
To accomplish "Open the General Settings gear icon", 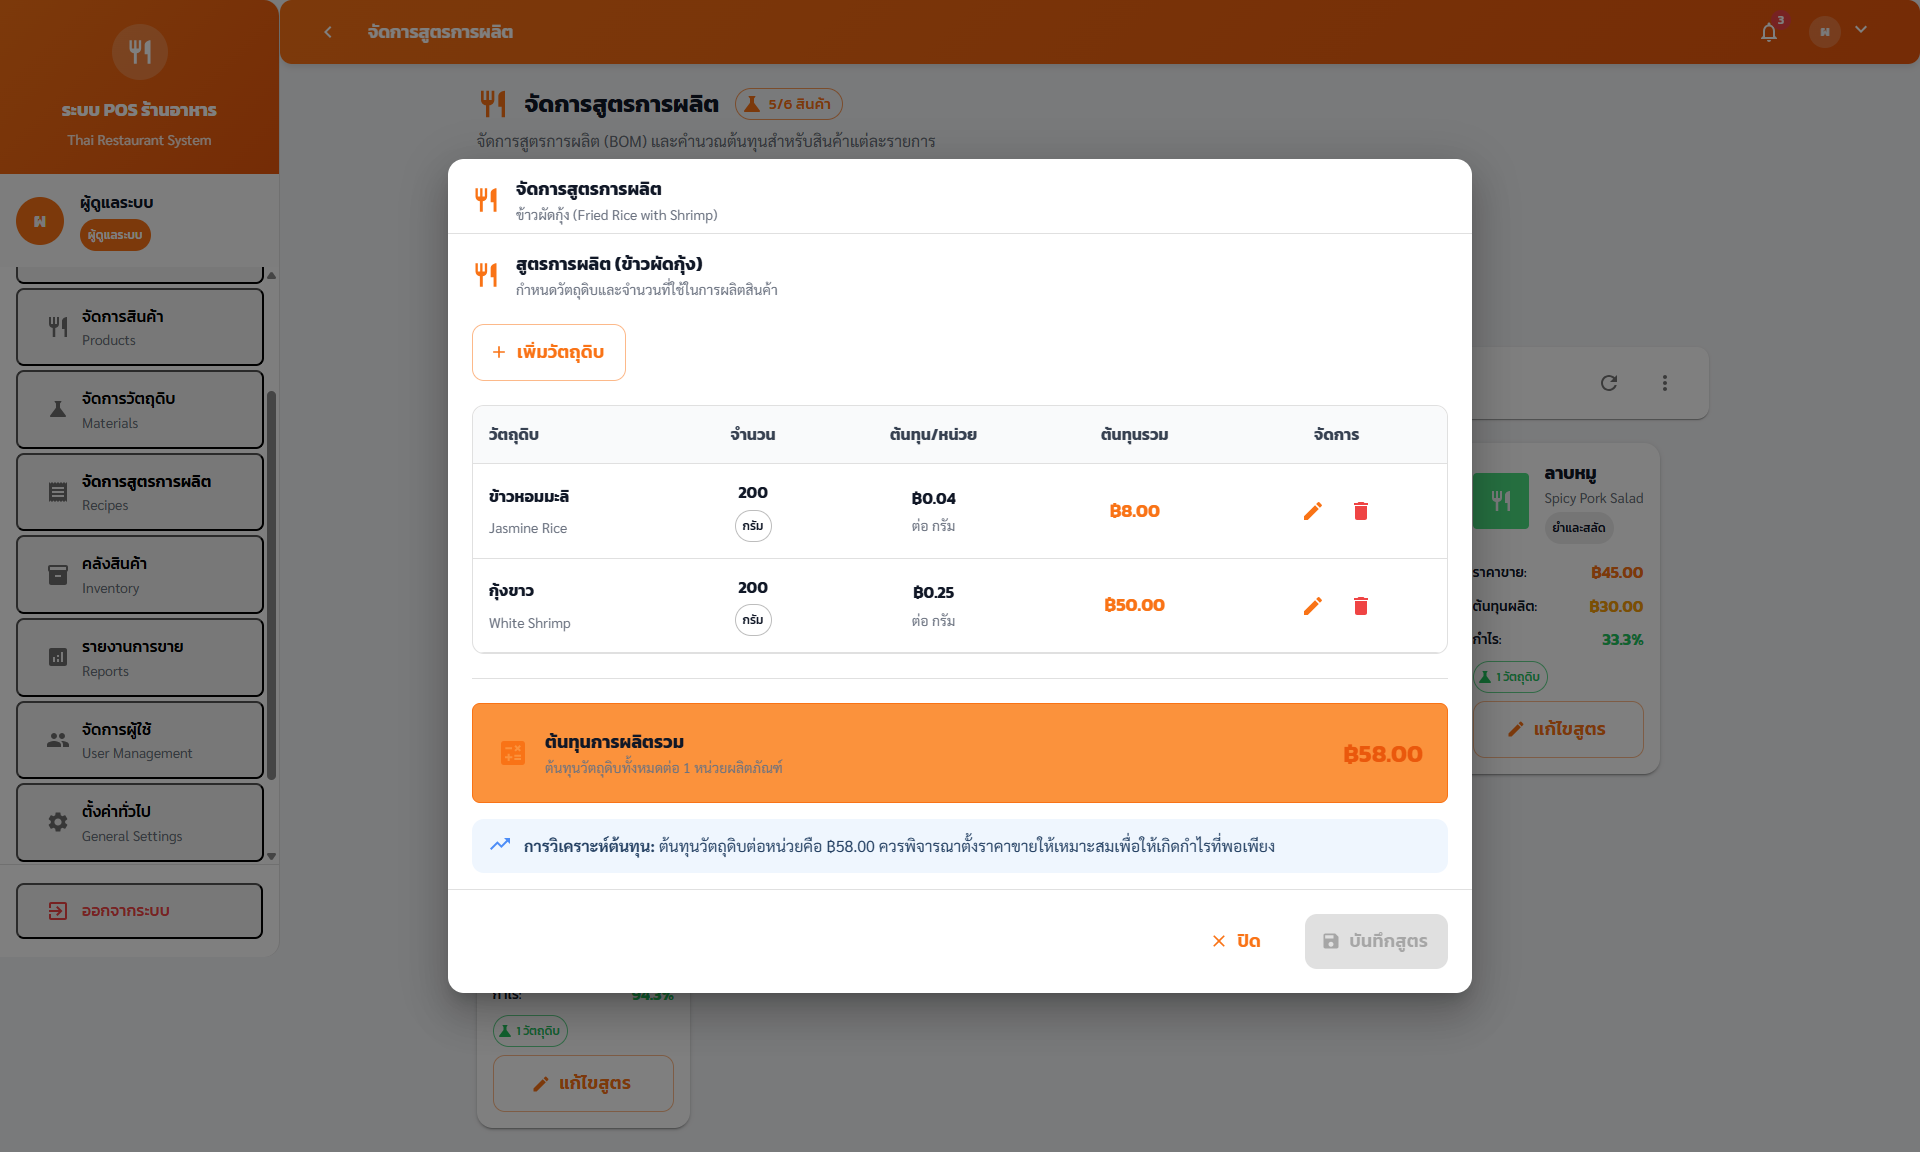I will [x=57, y=822].
